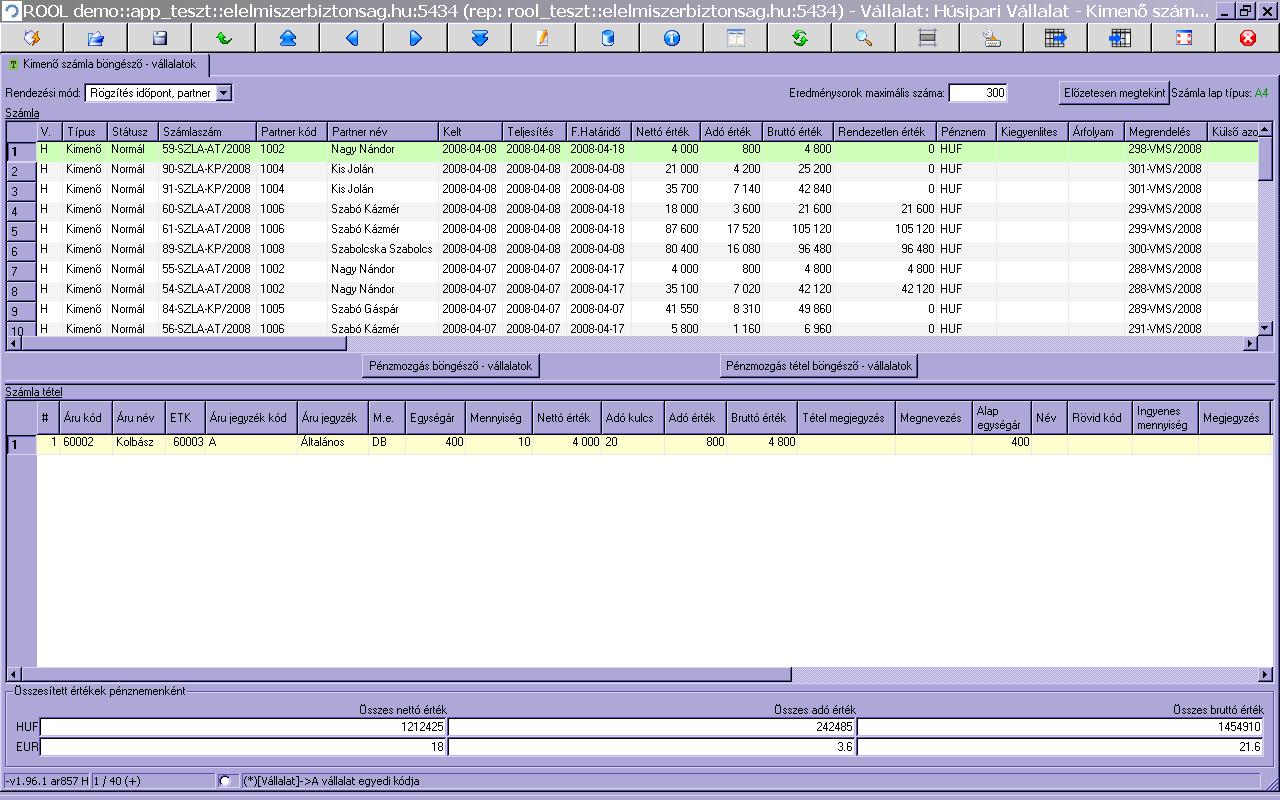Go to previous record with left arrow
This screenshot has height=800, width=1280.
tap(351, 38)
